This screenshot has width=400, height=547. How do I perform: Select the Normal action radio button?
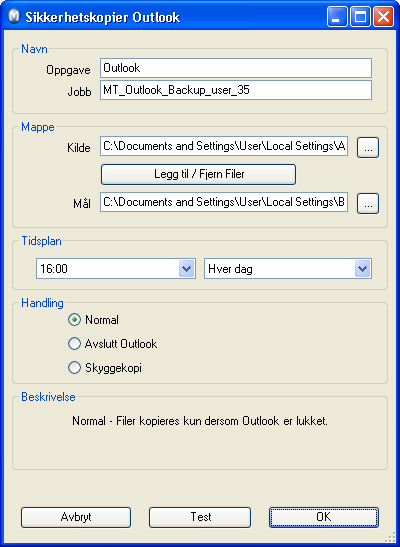click(x=74, y=320)
